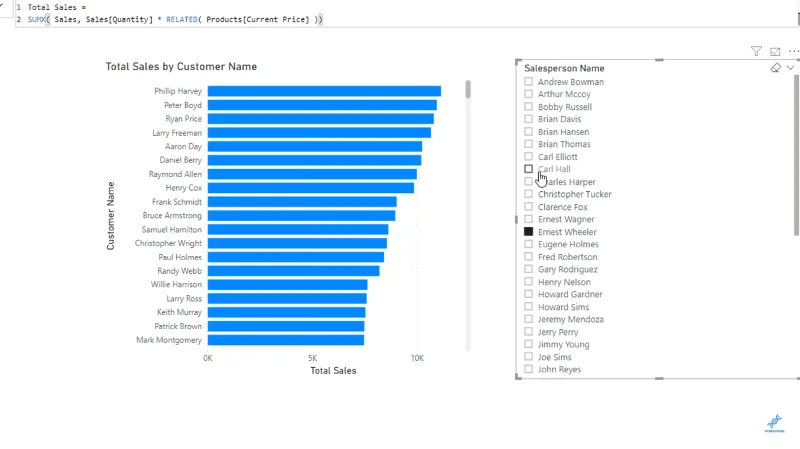Click the Henry Cox bar
This screenshot has width=800, height=449.
311,188
